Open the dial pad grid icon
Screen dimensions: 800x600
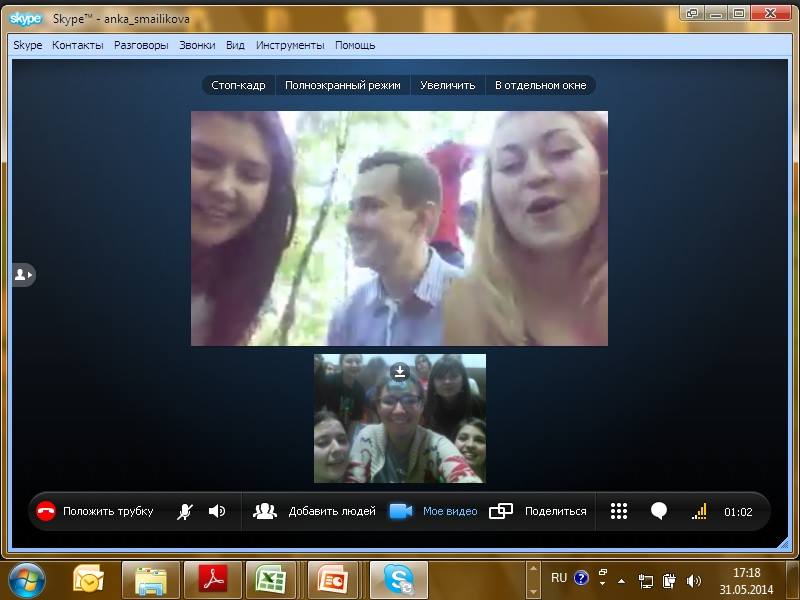point(619,511)
